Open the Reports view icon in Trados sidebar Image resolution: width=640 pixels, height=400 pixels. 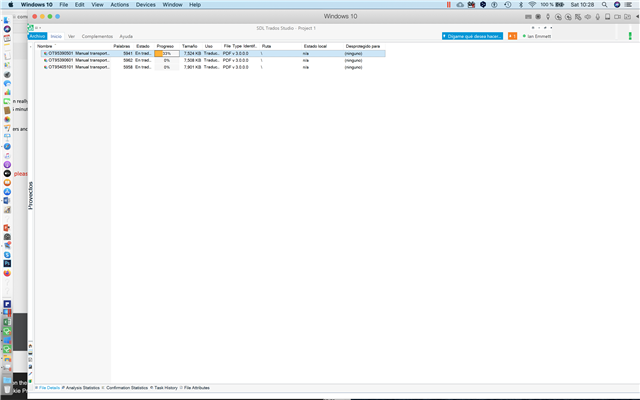(30, 367)
